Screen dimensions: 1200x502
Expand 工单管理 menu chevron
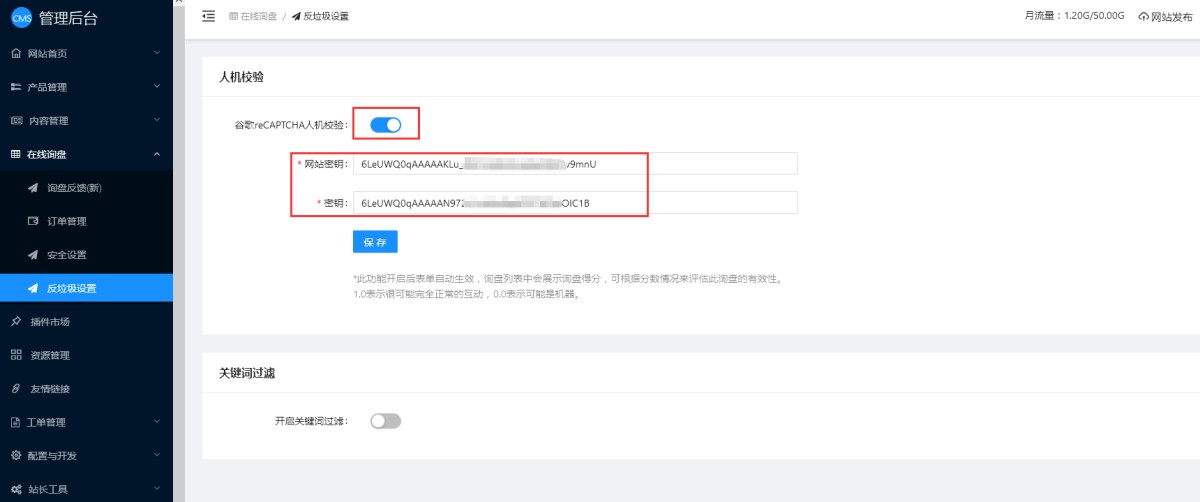157,422
